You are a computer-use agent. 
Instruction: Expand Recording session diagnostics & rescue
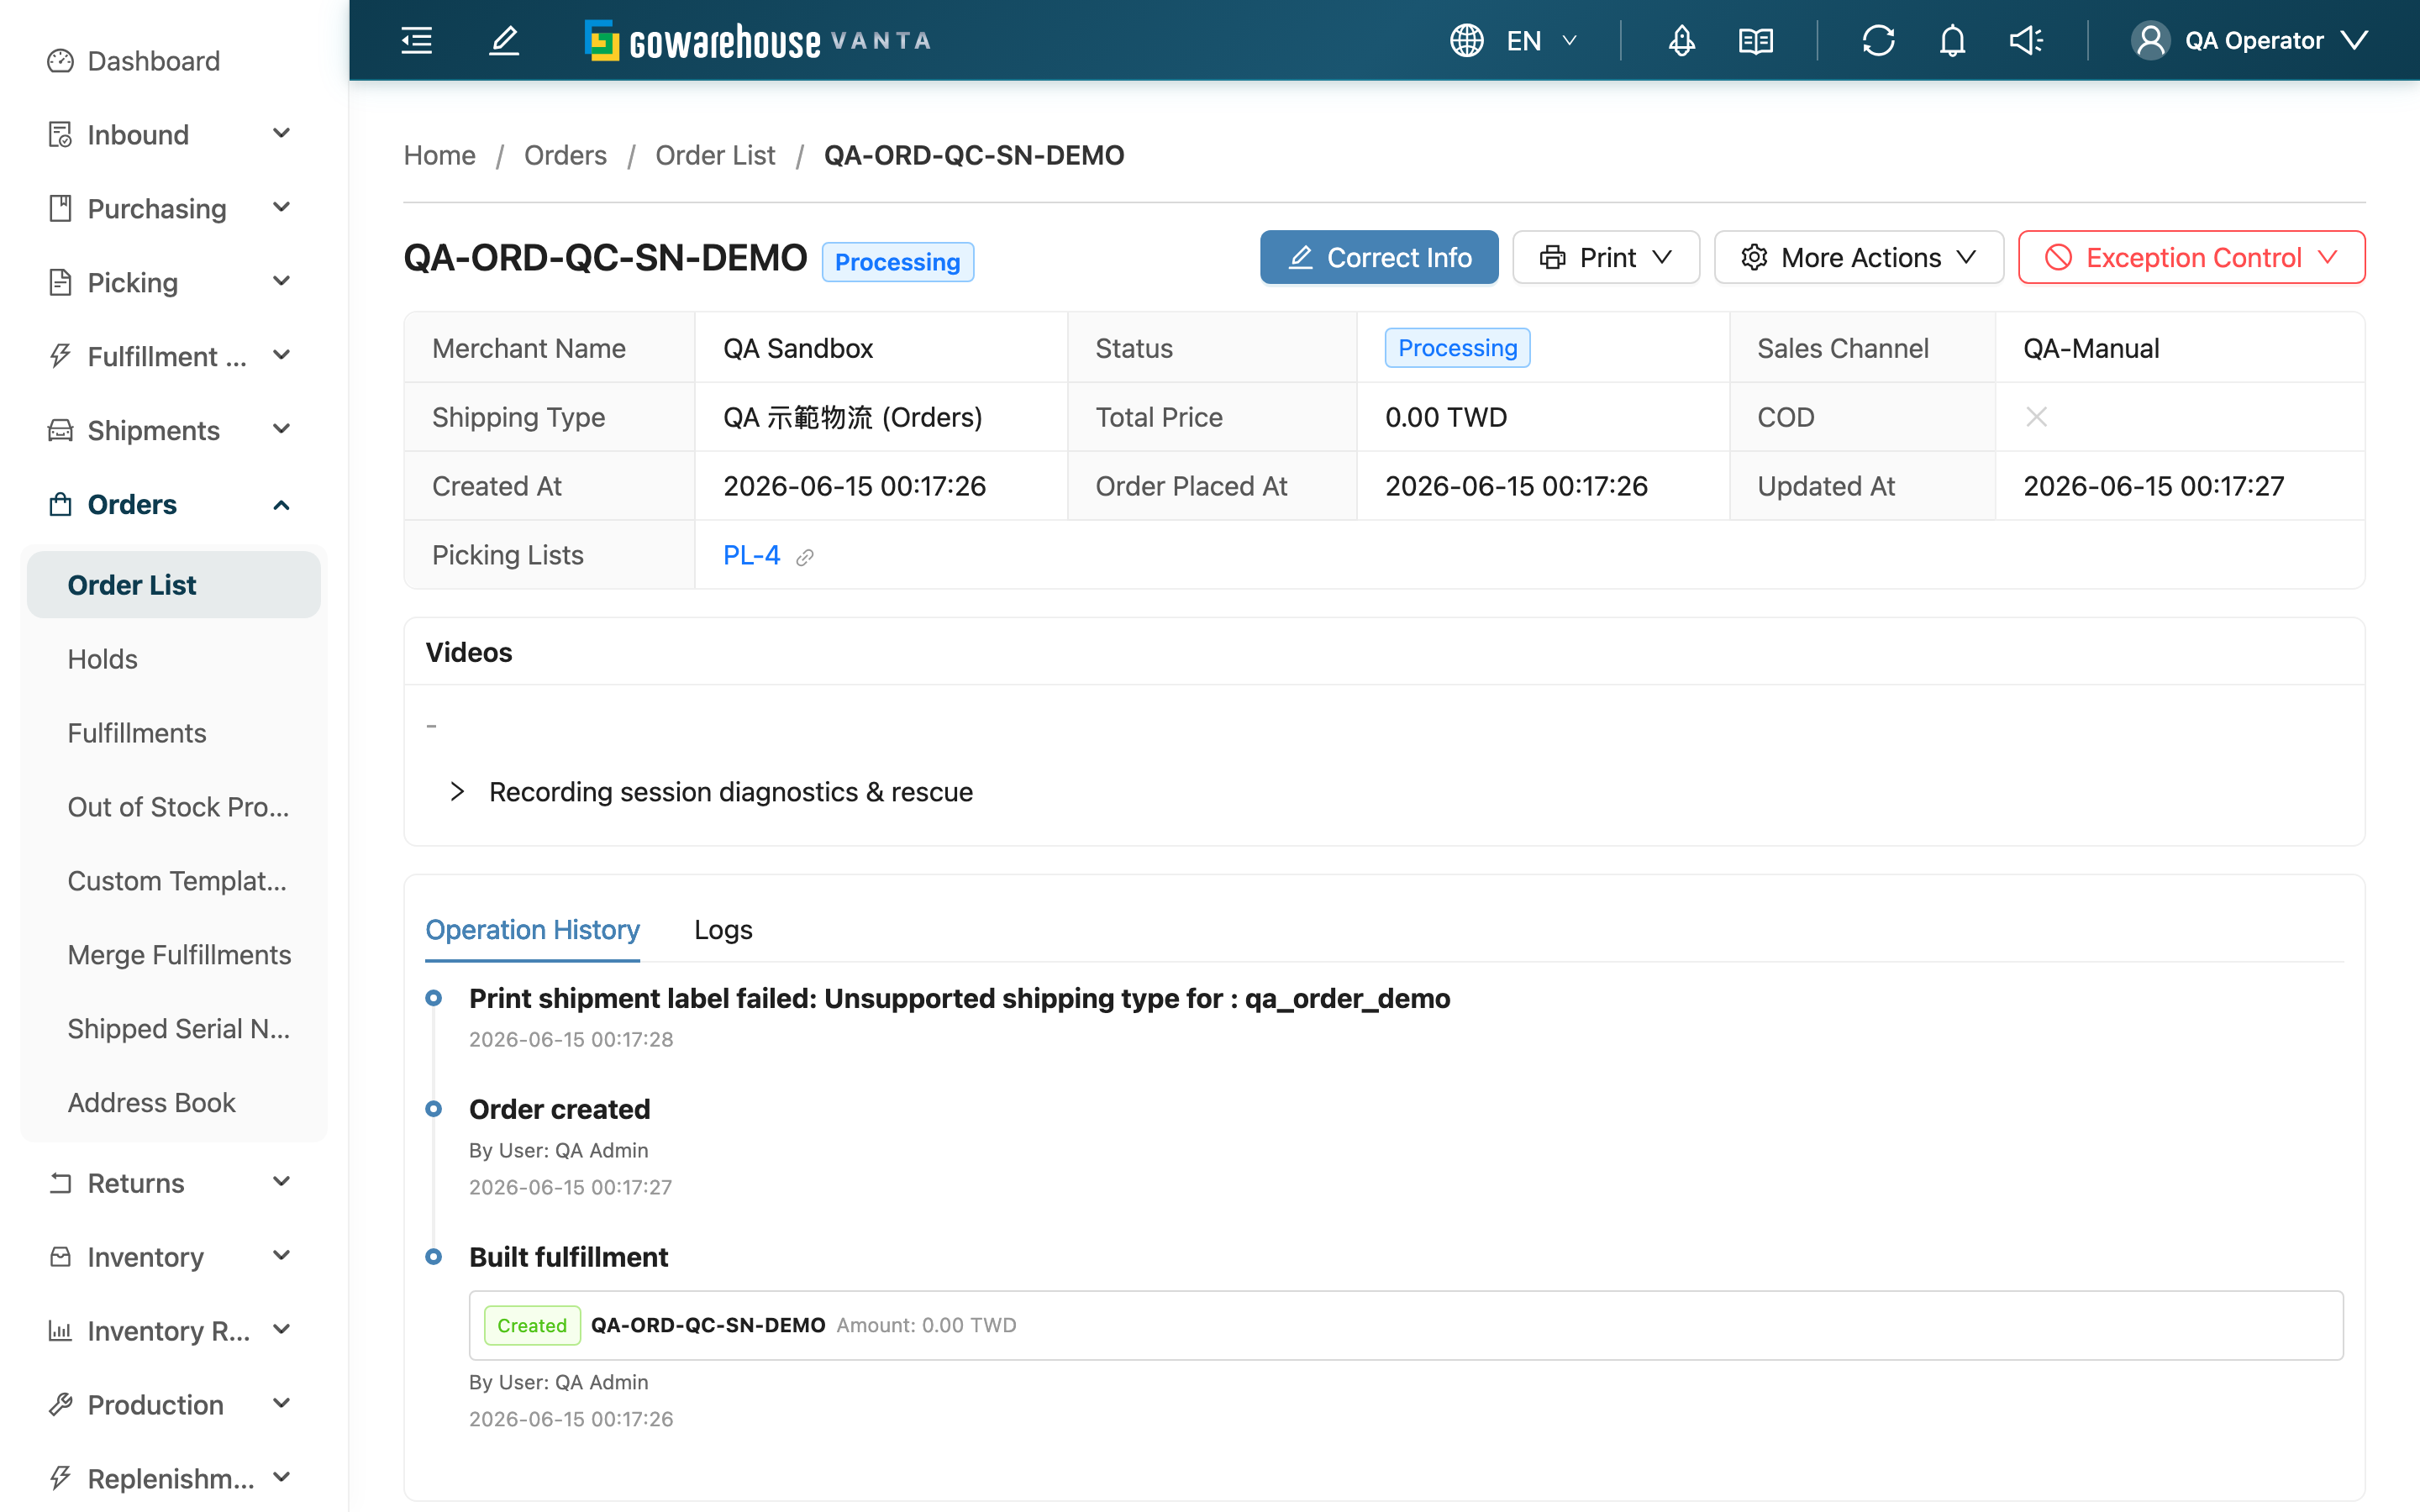click(710, 792)
